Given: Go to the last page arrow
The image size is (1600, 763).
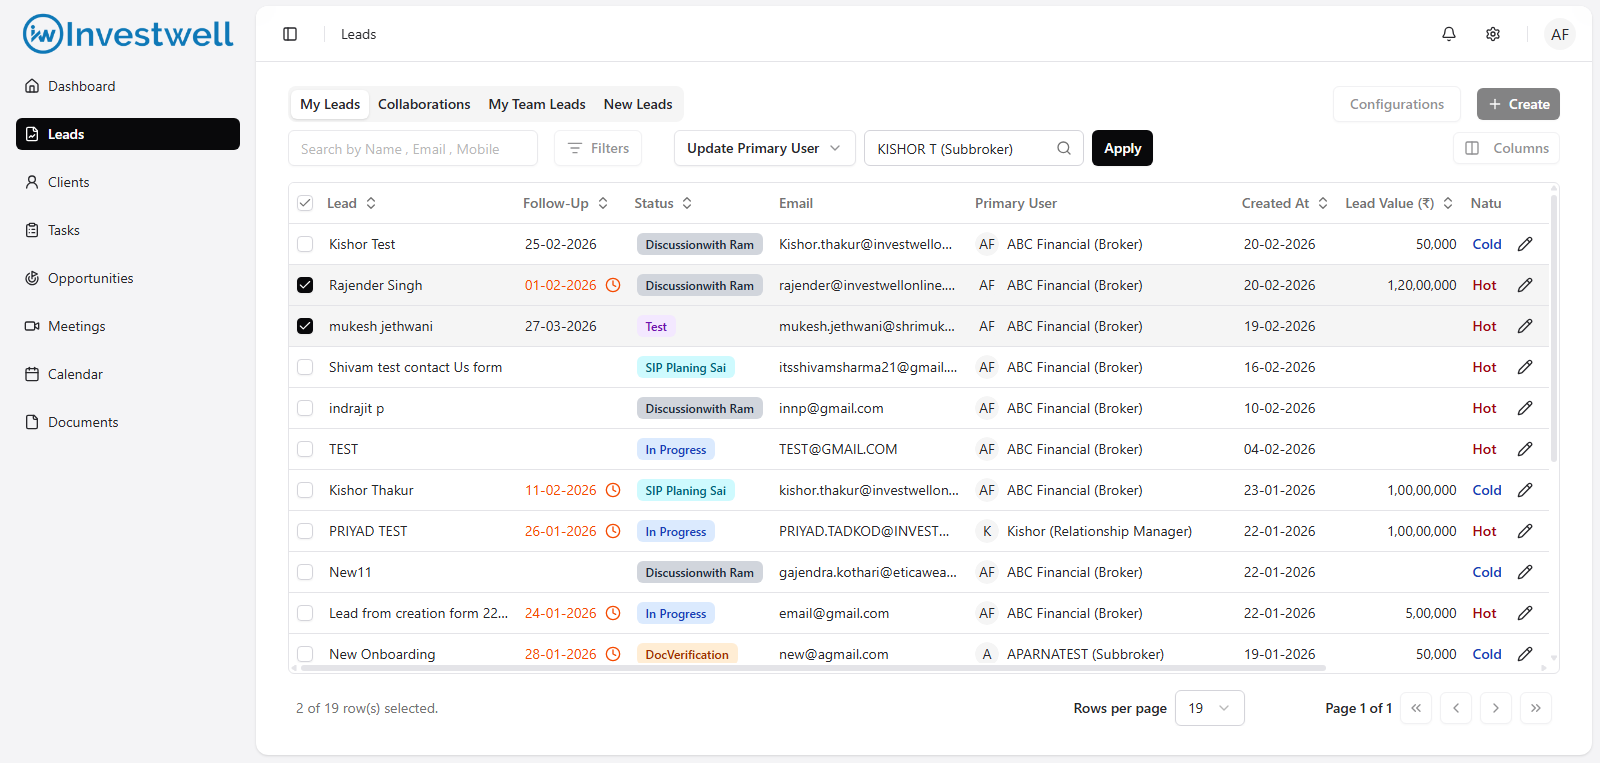Looking at the screenshot, I should [1536, 708].
